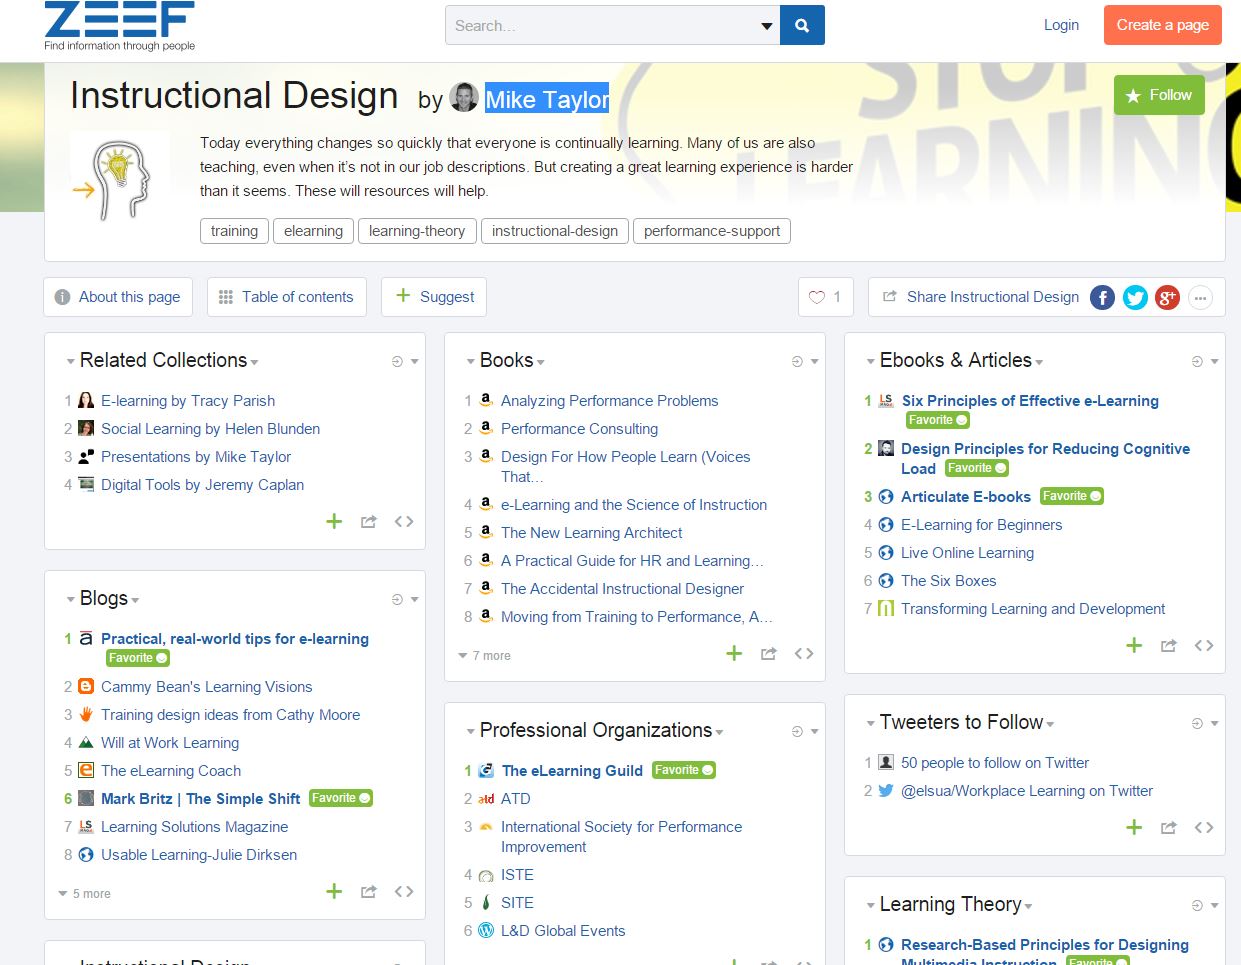Share the Related Collections block
1241x965 pixels.
(369, 522)
